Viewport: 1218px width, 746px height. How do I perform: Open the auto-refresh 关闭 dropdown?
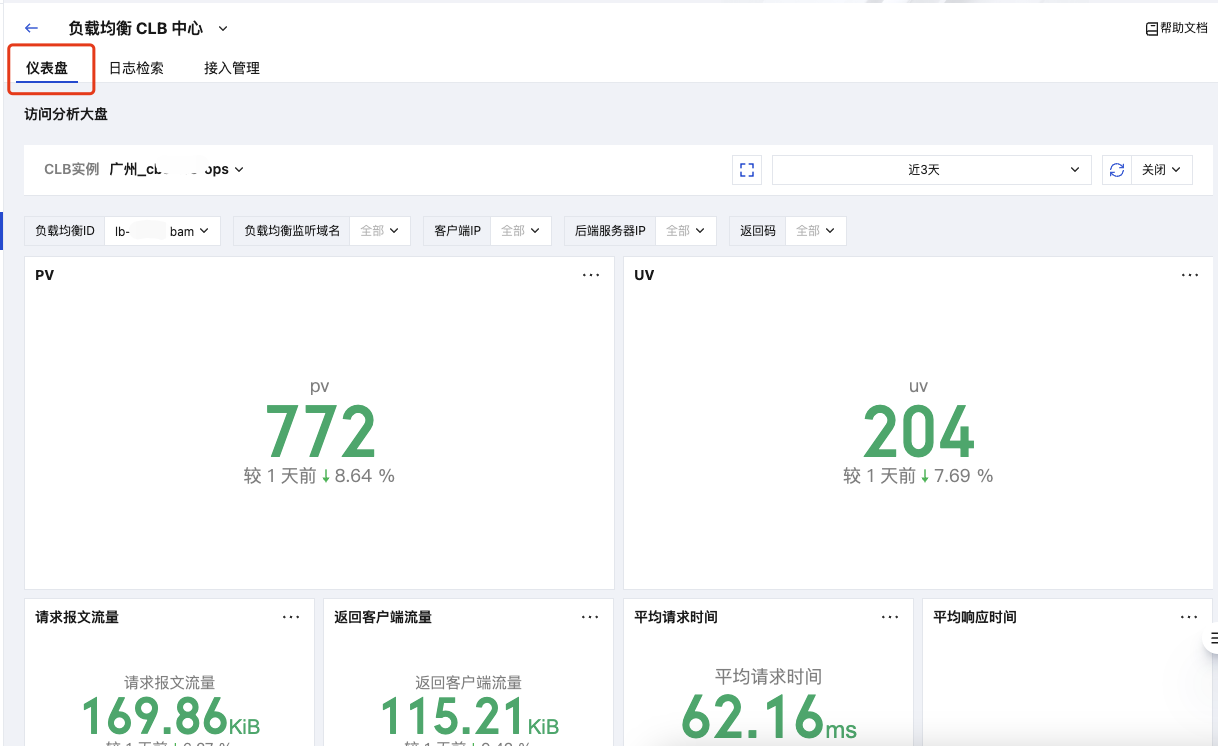[1161, 170]
